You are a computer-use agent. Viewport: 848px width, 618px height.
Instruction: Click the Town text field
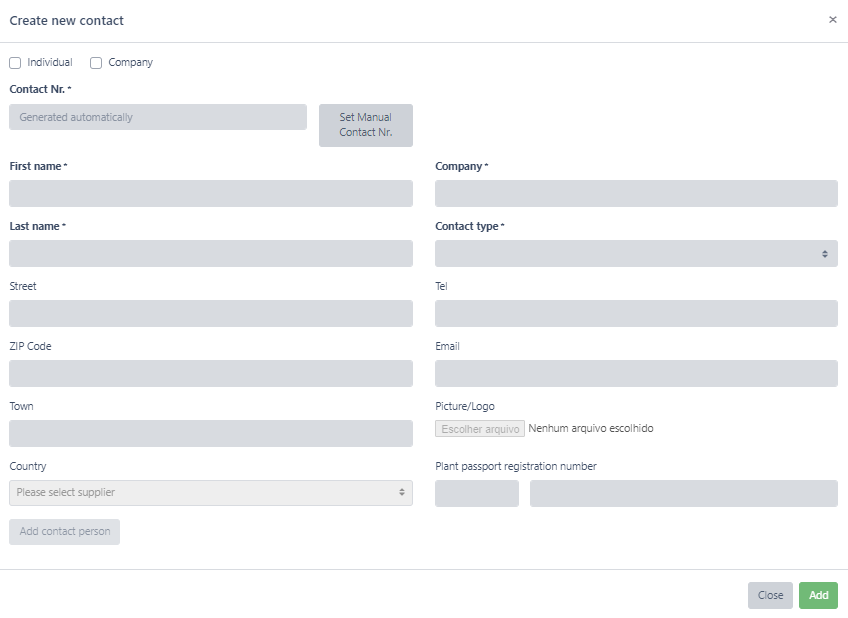pyautogui.click(x=211, y=433)
